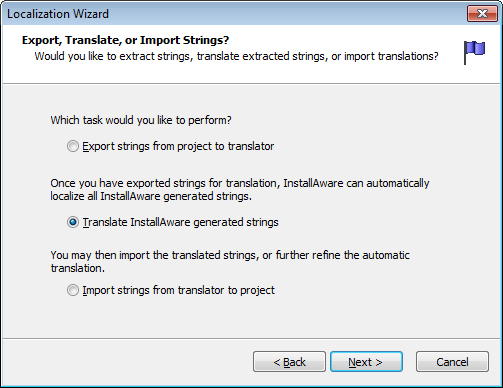This screenshot has width=503, height=388.
Task: Choose the "Export strings from project to translator" label
Action: tap(178, 146)
